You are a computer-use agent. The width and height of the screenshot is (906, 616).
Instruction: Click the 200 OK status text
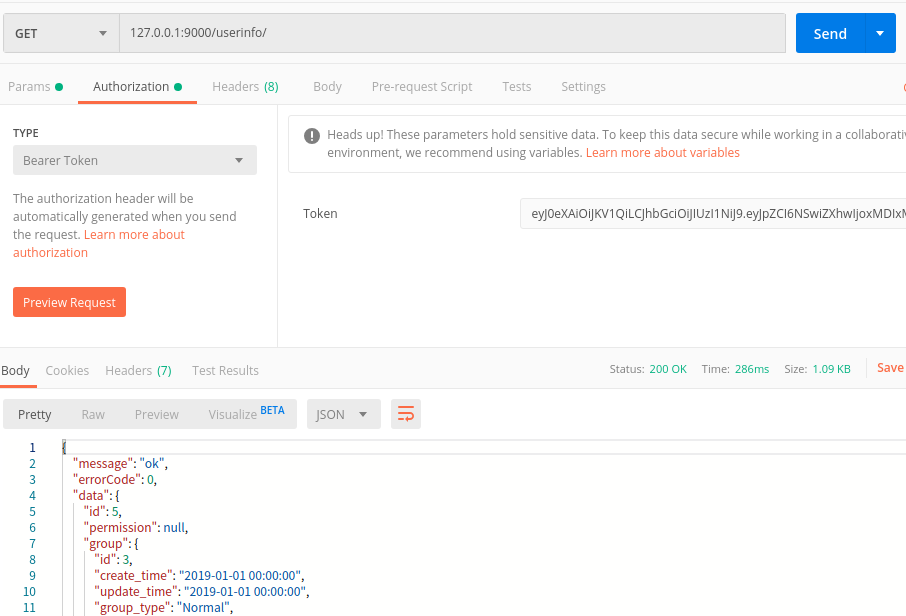click(x=668, y=369)
